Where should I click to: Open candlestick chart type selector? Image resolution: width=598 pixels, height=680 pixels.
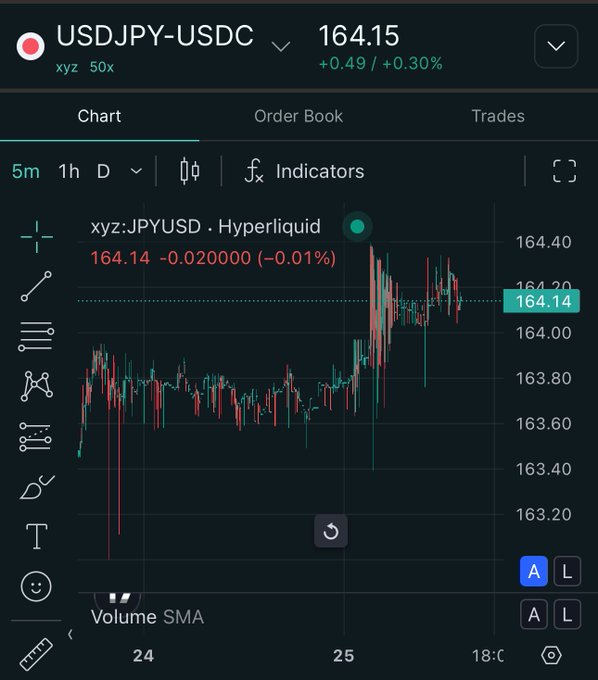click(190, 171)
